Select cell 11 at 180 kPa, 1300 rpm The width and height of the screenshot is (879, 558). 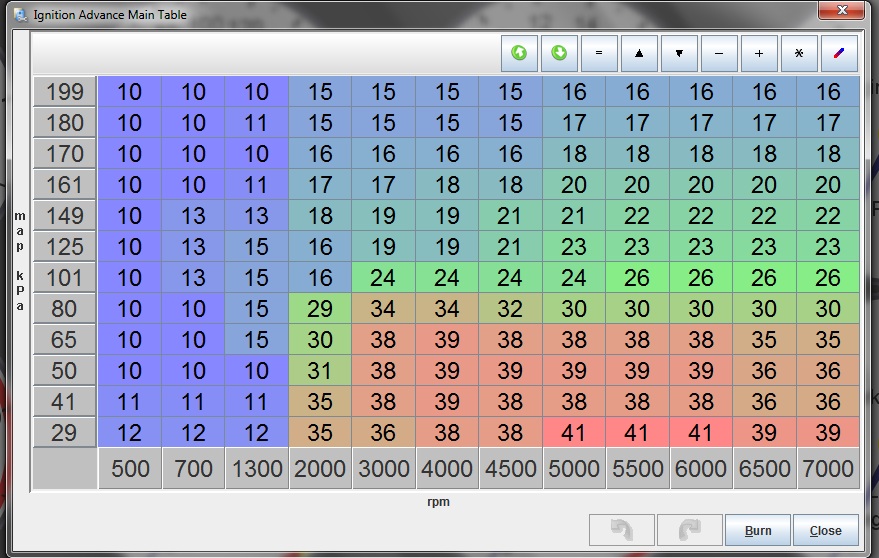[257, 123]
